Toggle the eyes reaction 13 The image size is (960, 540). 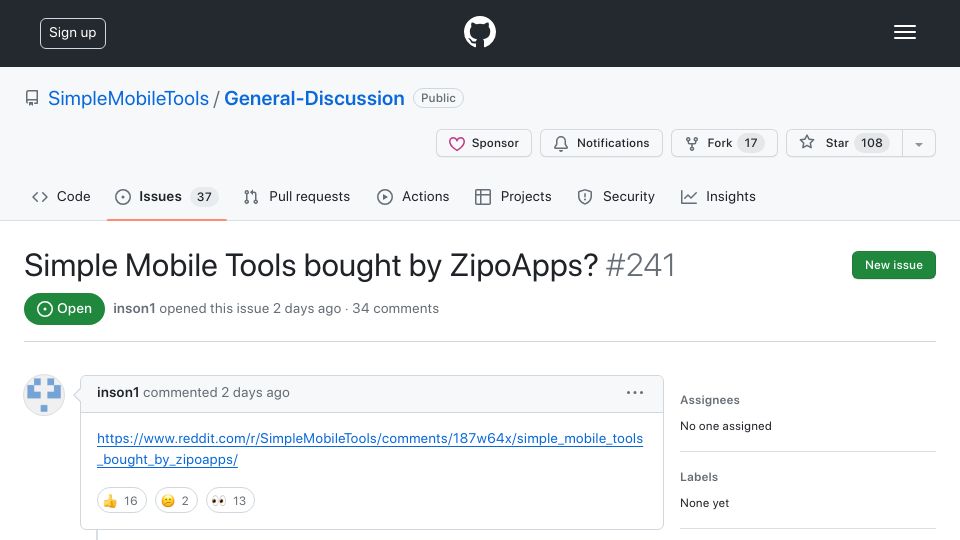(x=230, y=501)
